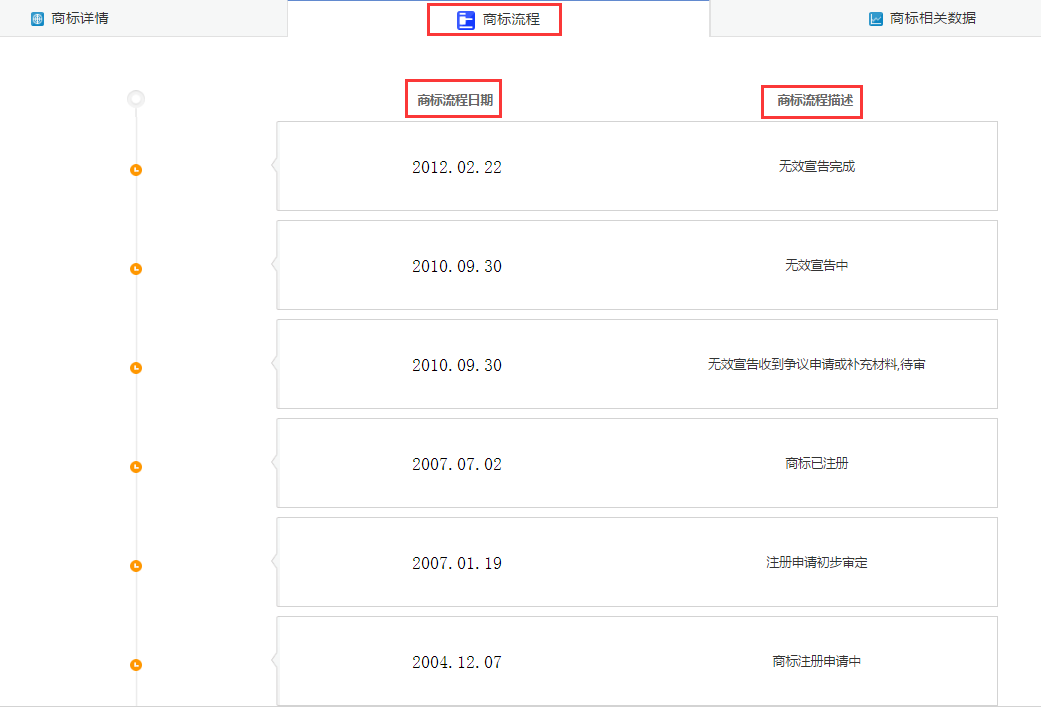Viewport: 1041px width, 708px height.
Task: Click the 商标流程日期 column header
Action: click(454, 100)
